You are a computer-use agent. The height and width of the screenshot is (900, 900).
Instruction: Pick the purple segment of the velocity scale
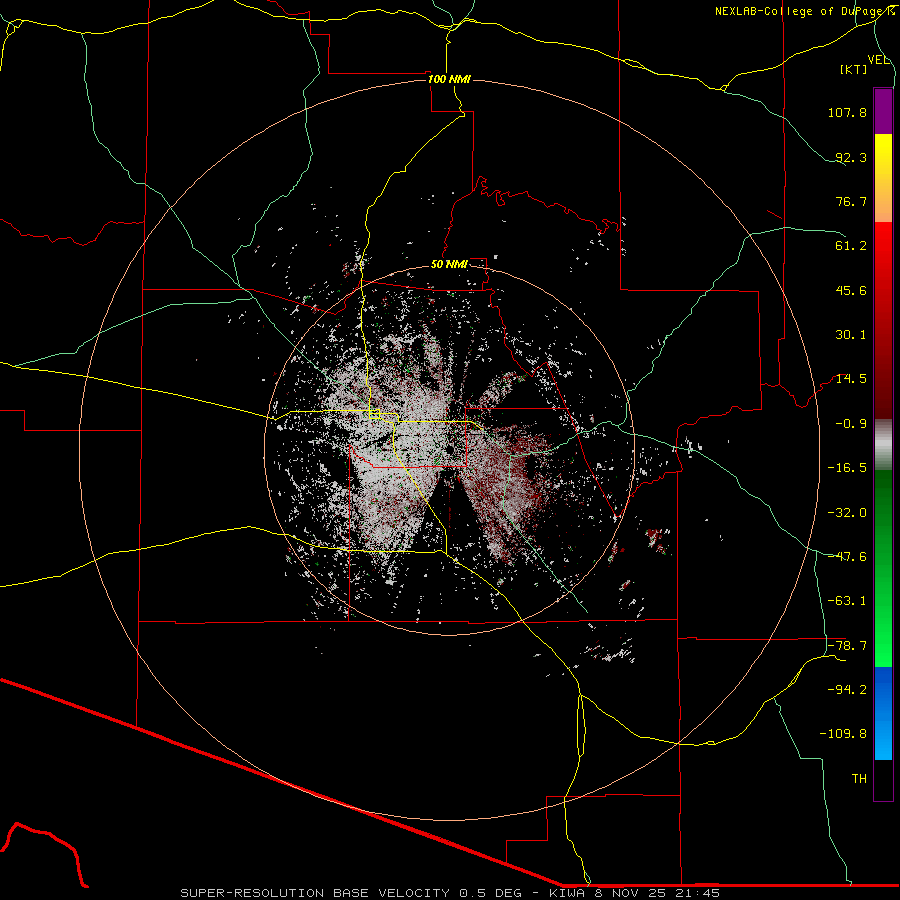pyautogui.click(x=883, y=111)
